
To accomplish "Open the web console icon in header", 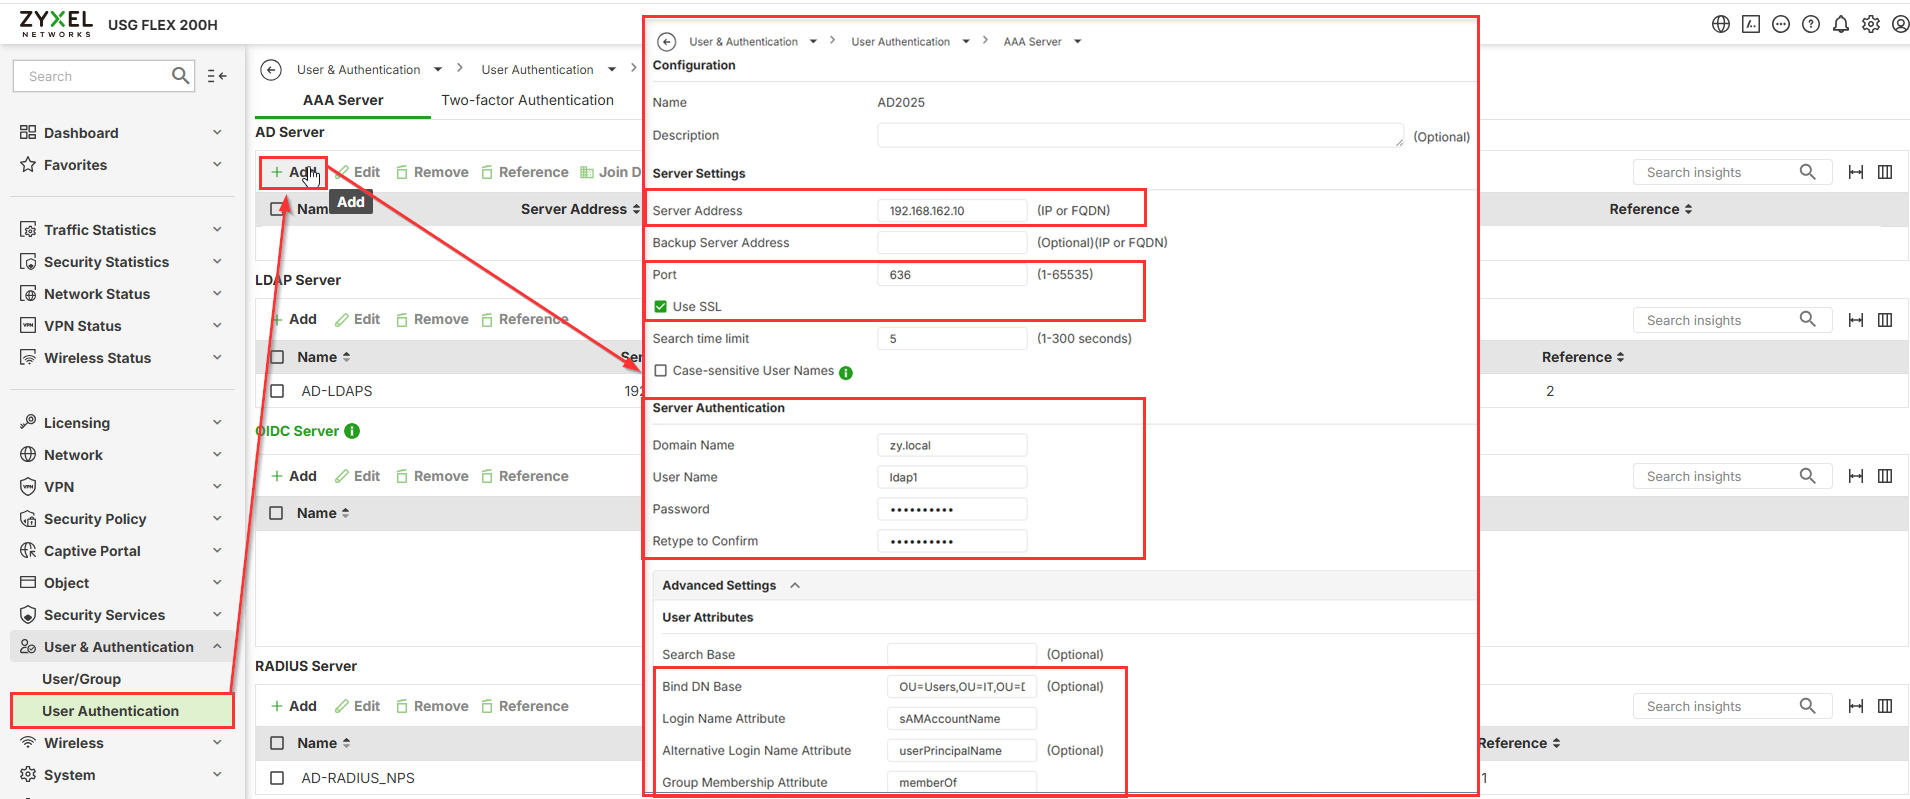I will [1751, 24].
